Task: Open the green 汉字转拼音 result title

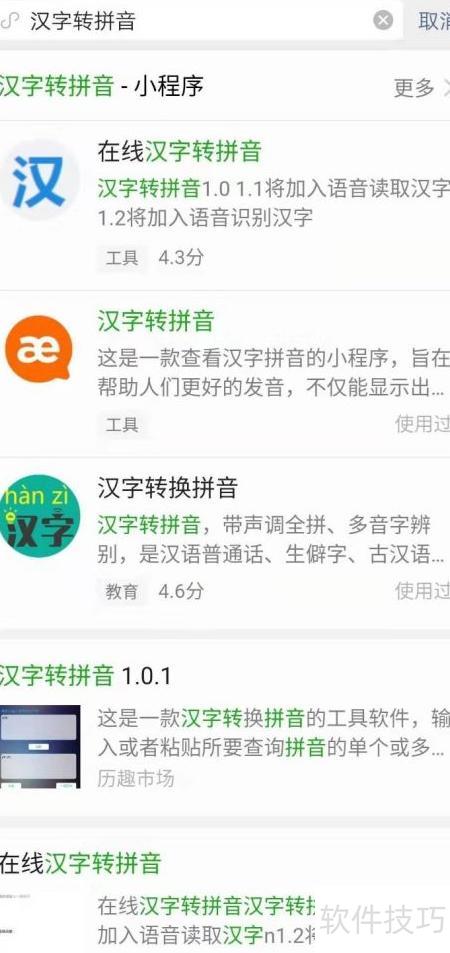Action: 156,320
